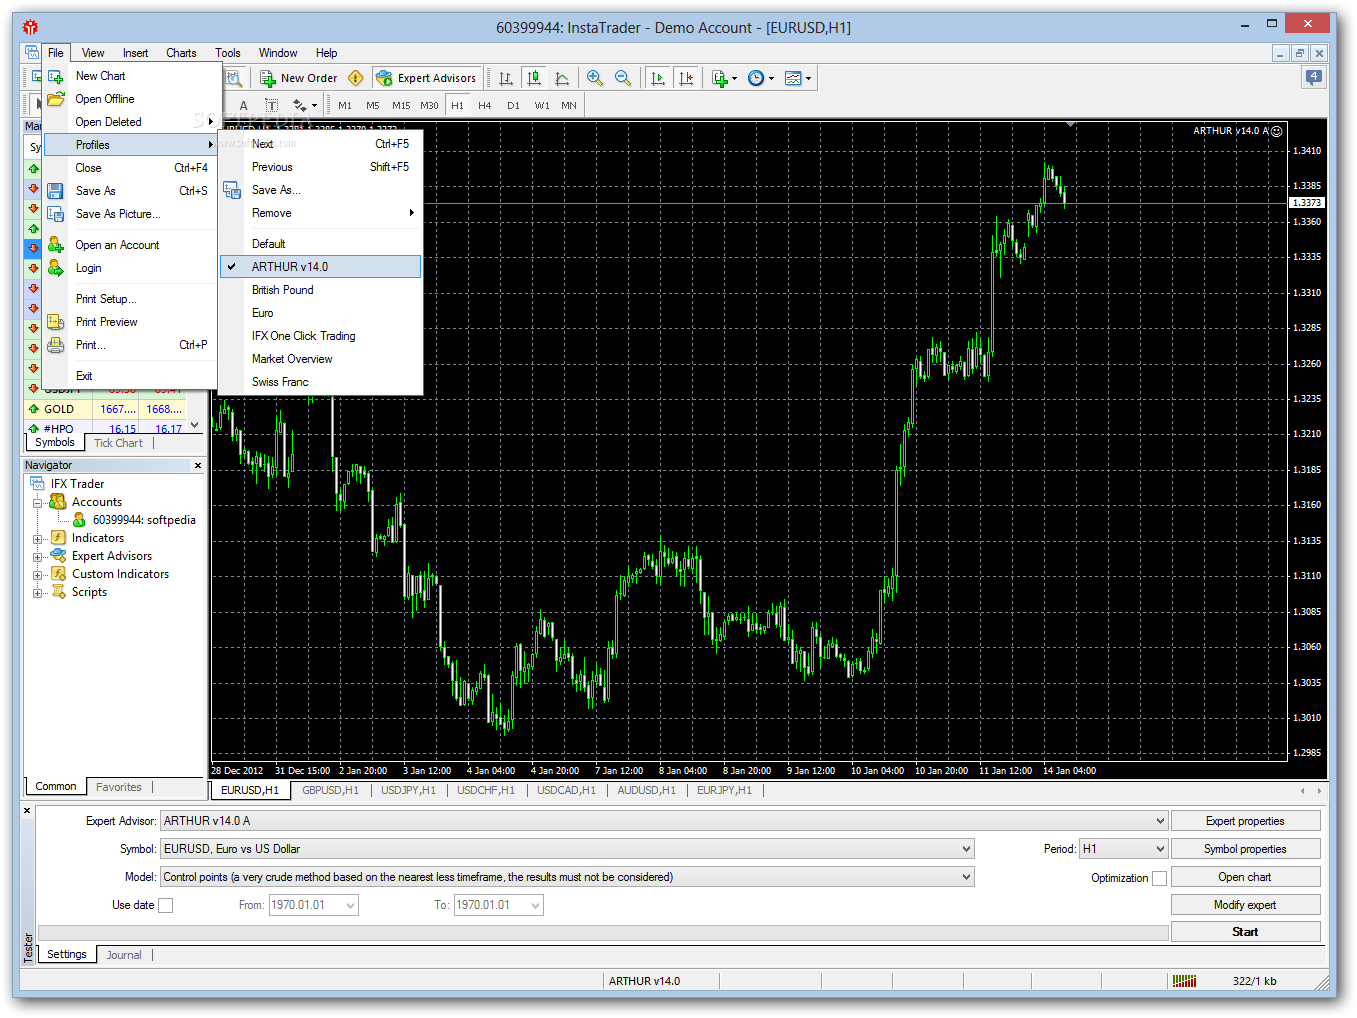Select Save As Picture menu entry

pyautogui.click(x=132, y=214)
